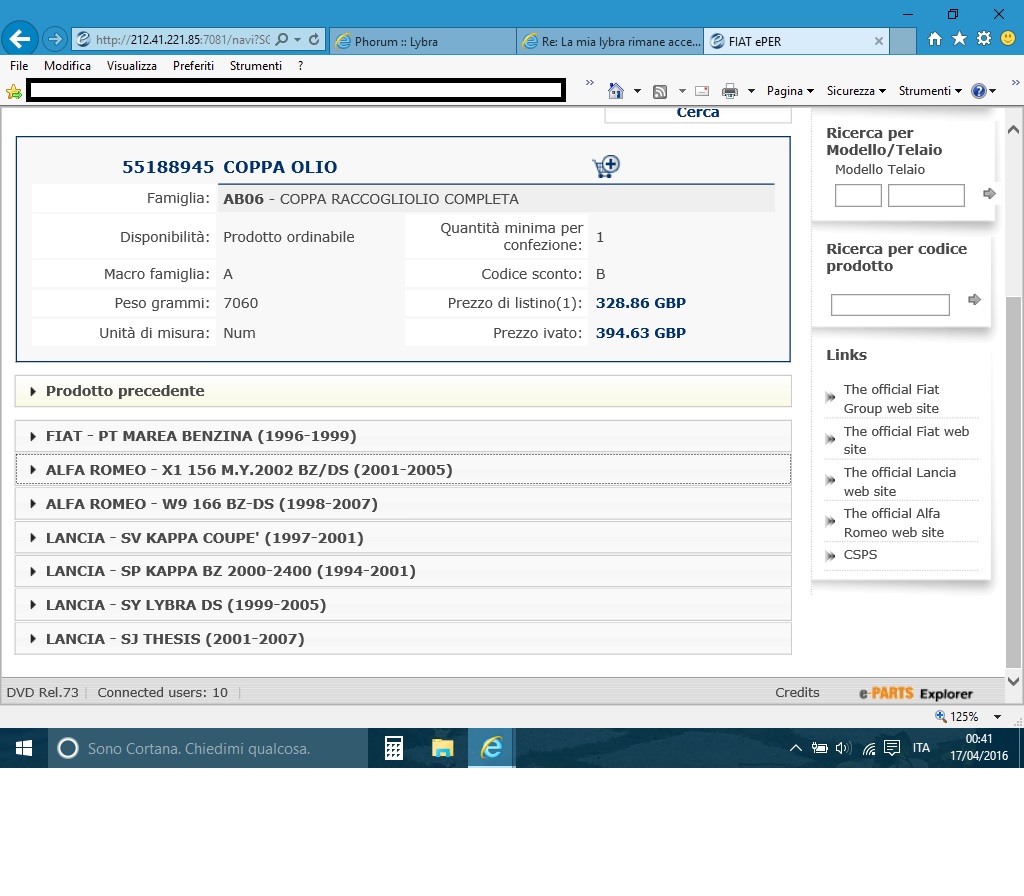Open favorites with the star icon

[959, 39]
